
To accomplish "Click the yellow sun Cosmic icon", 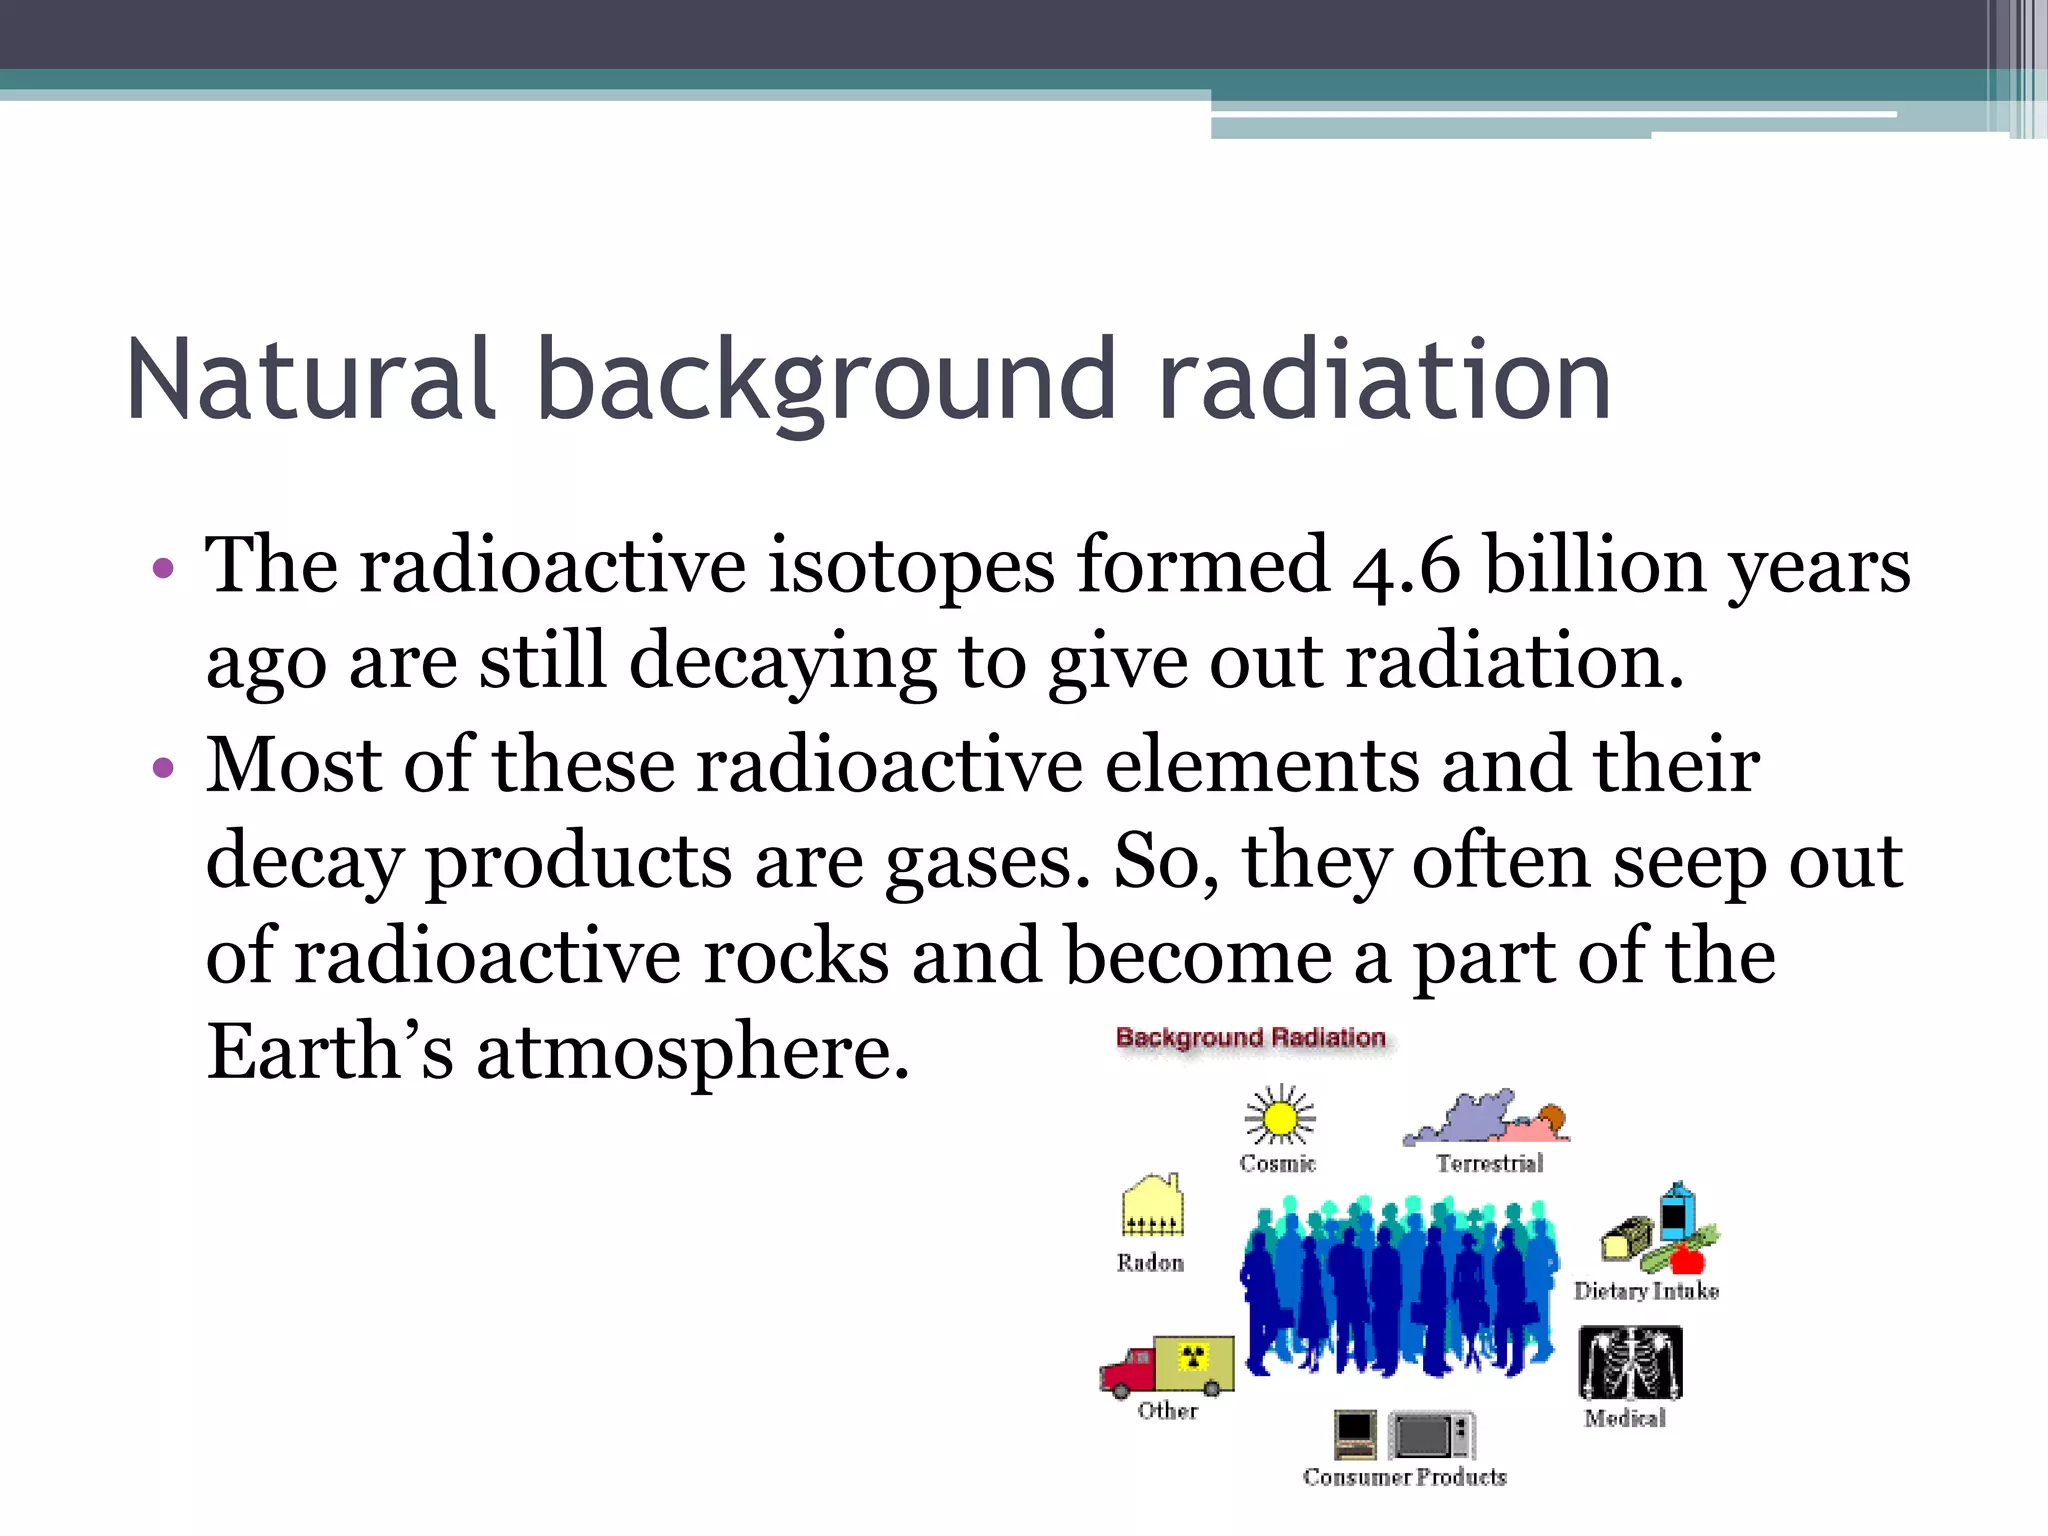I will point(1279,1116).
